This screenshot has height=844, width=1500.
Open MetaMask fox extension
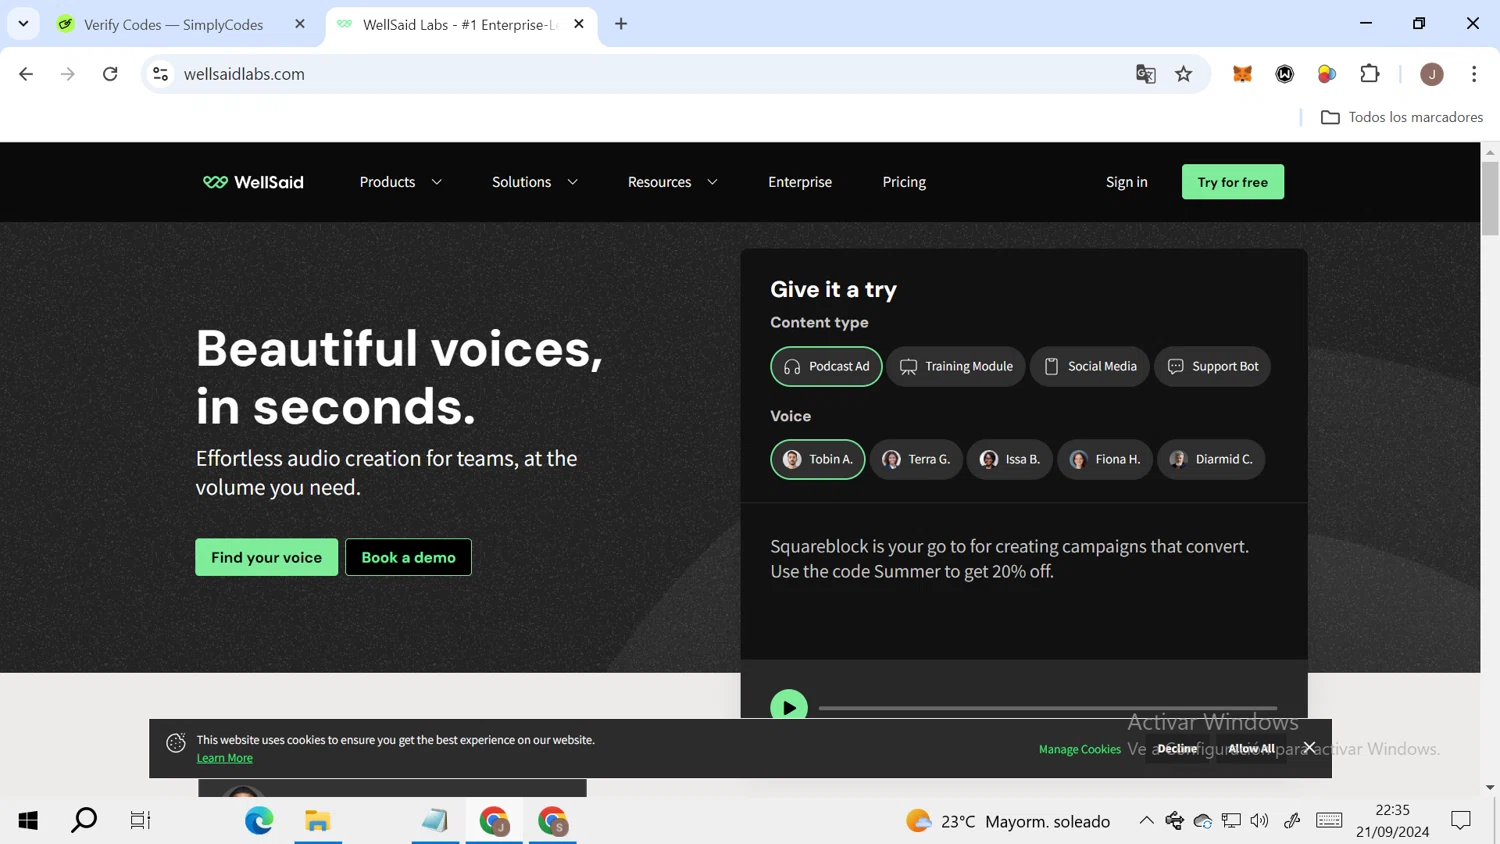pyautogui.click(x=1242, y=74)
